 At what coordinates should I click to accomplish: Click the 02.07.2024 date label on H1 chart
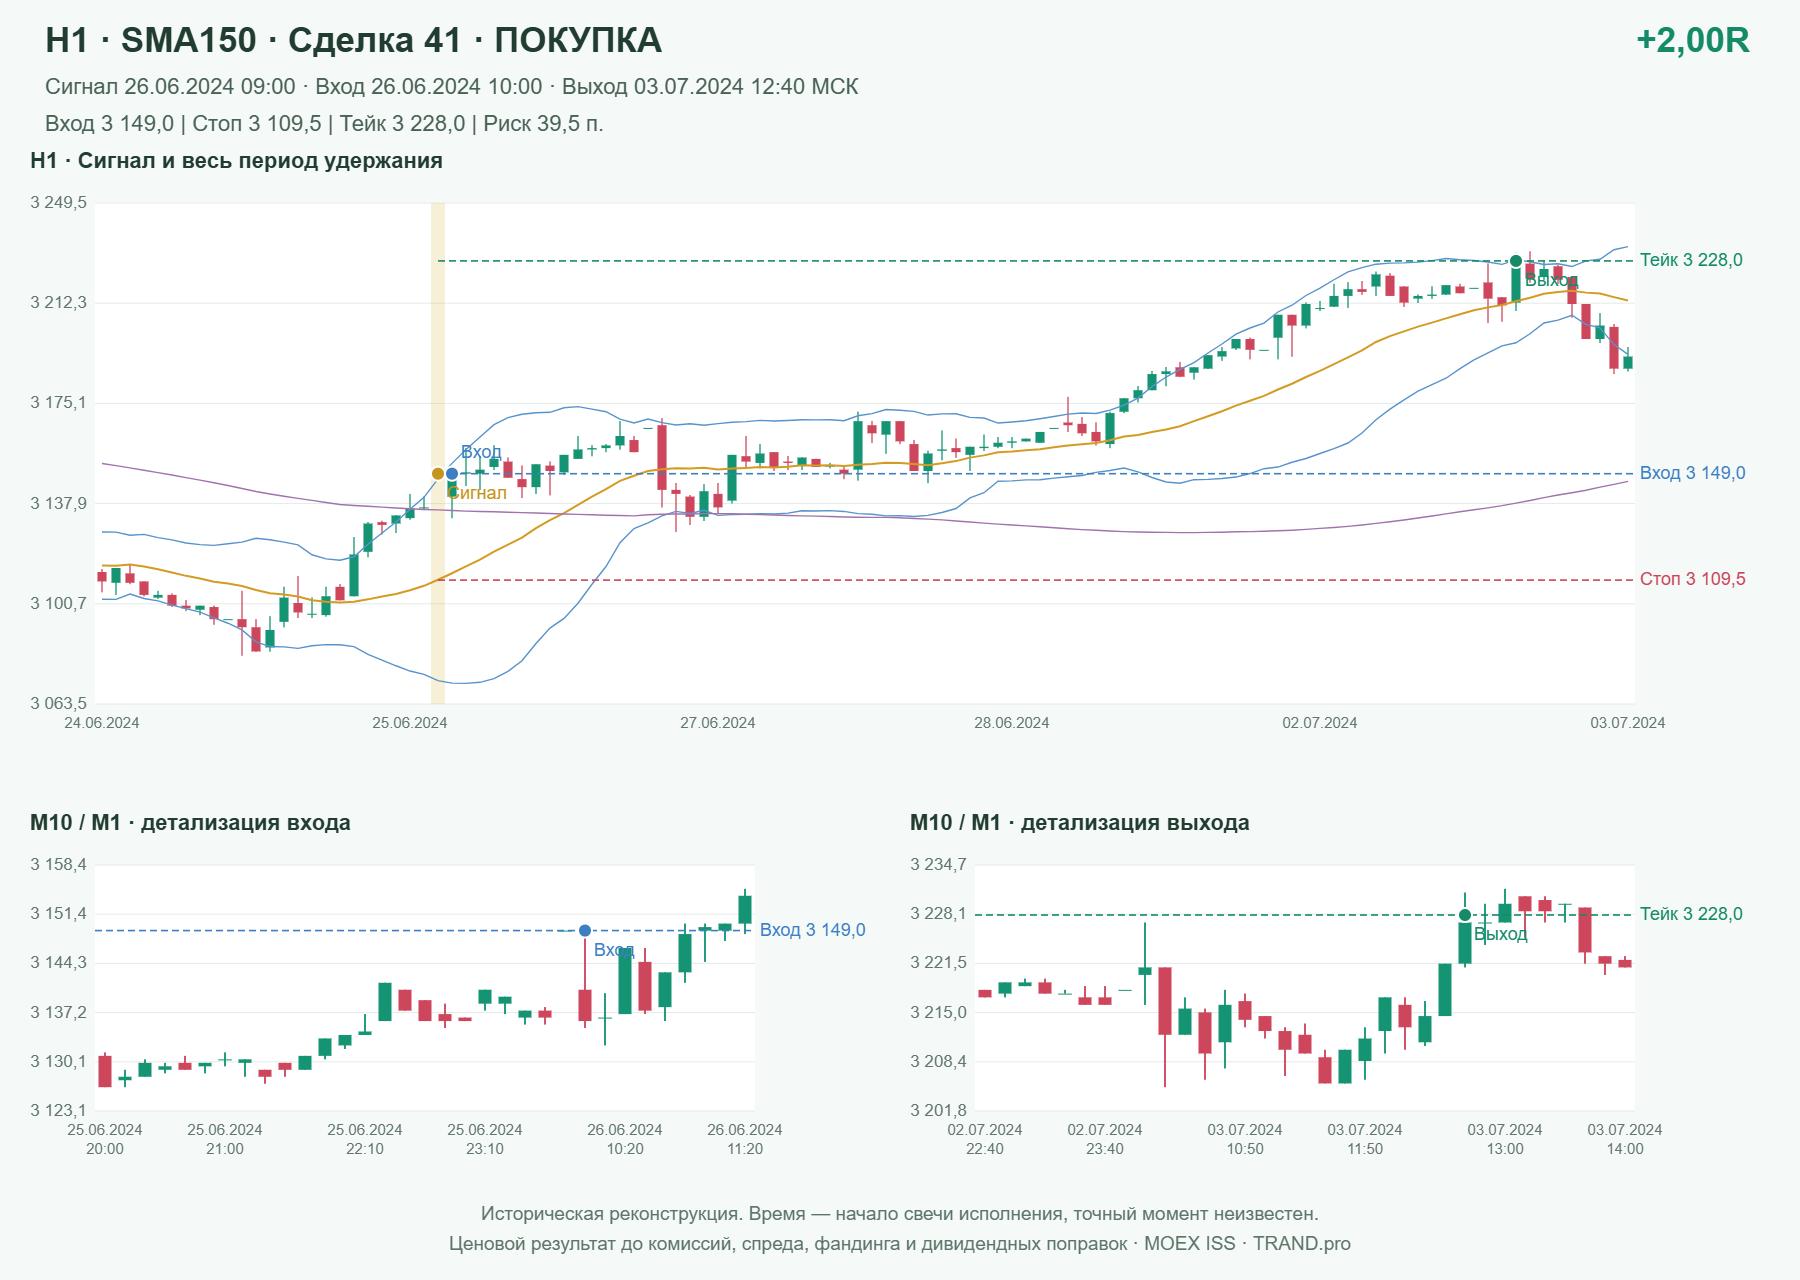[x=1320, y=723]
